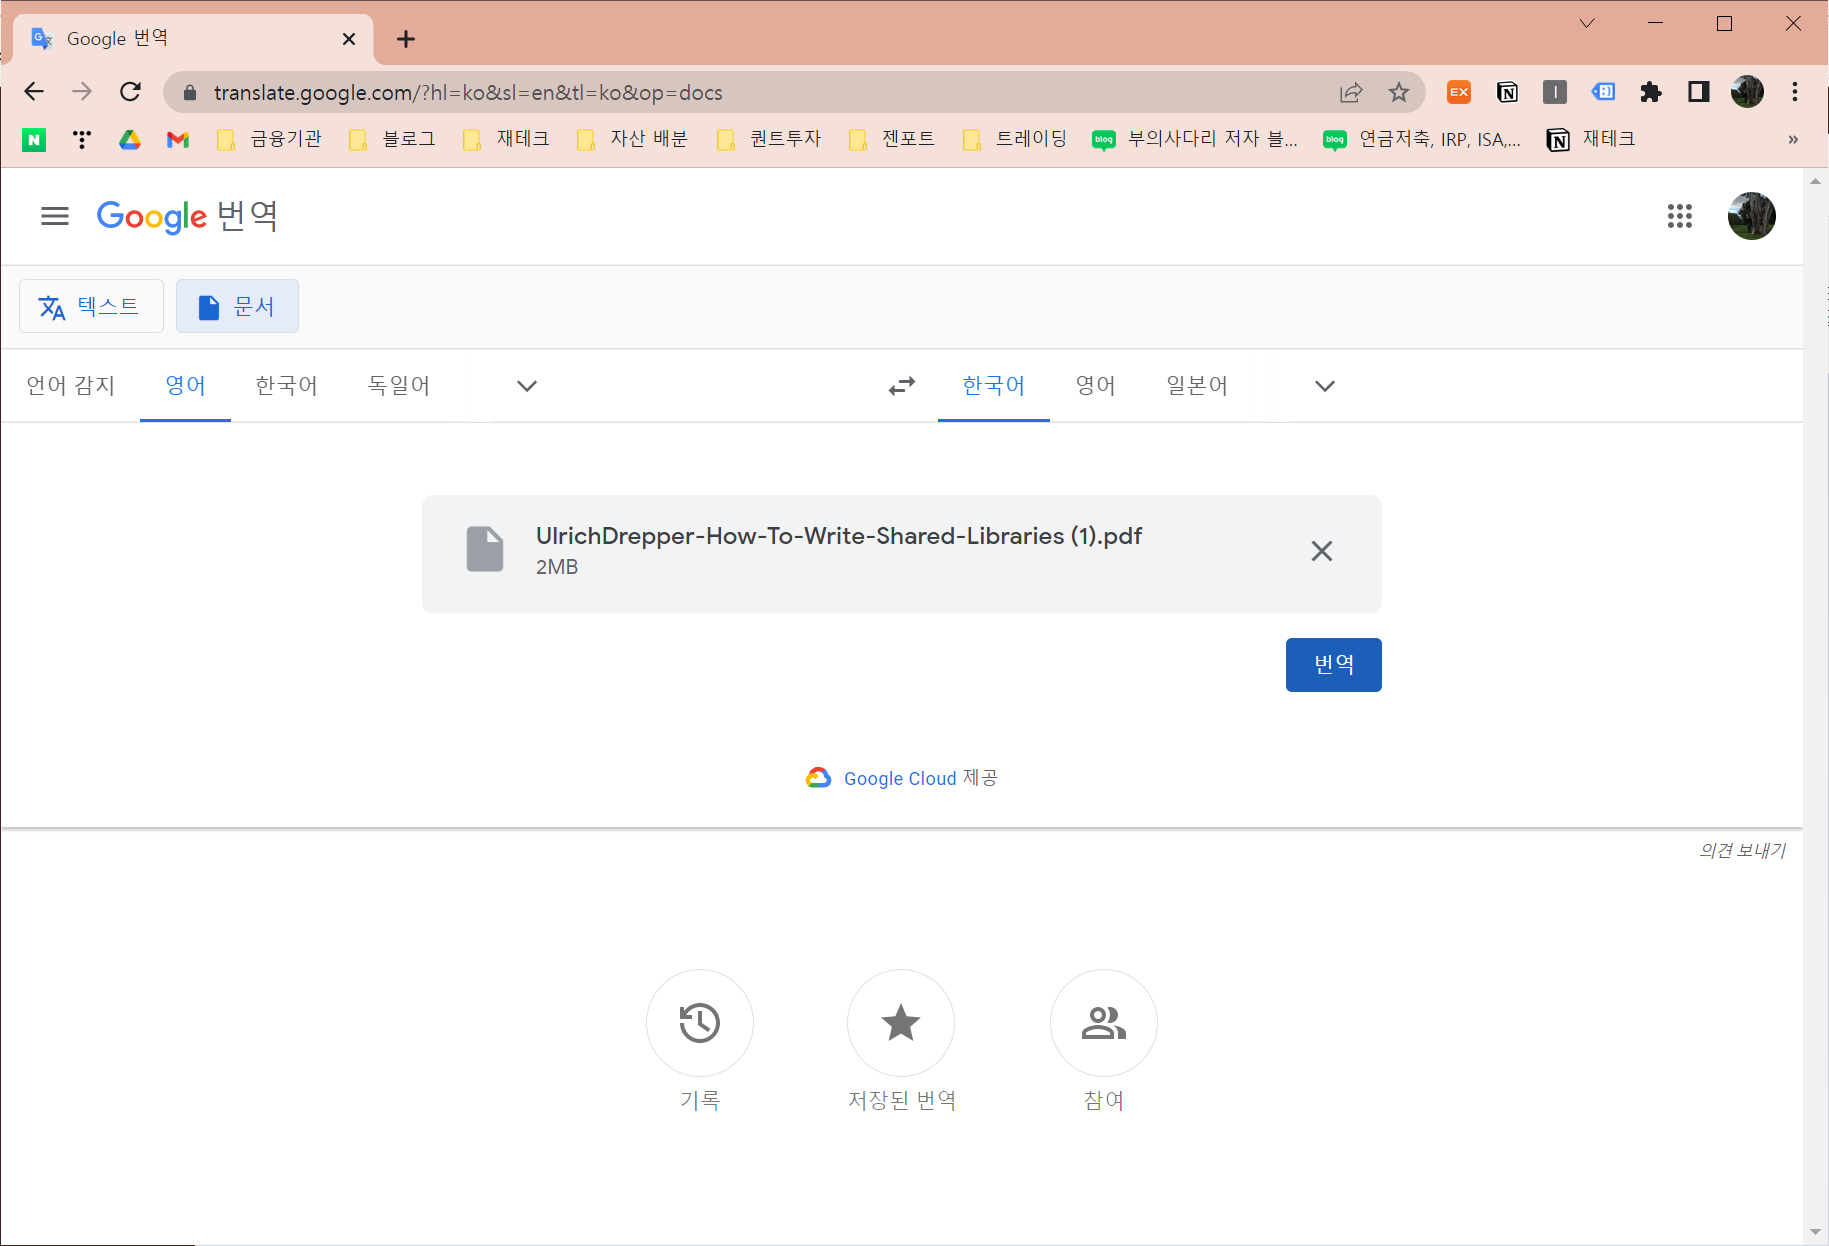Screen dimensions: 1829x1246
Task: Open the tab search chevron
Action: 1587,24
